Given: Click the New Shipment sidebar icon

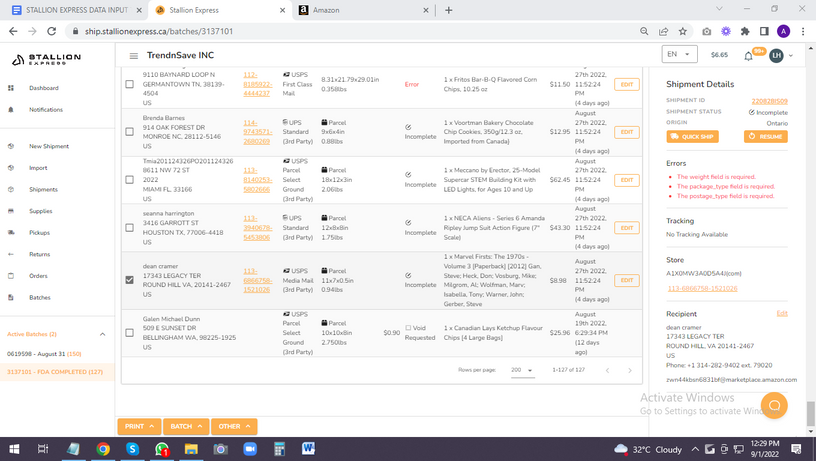Looking at the screenshot, I should pyautogui.click(x=11, y=146).
